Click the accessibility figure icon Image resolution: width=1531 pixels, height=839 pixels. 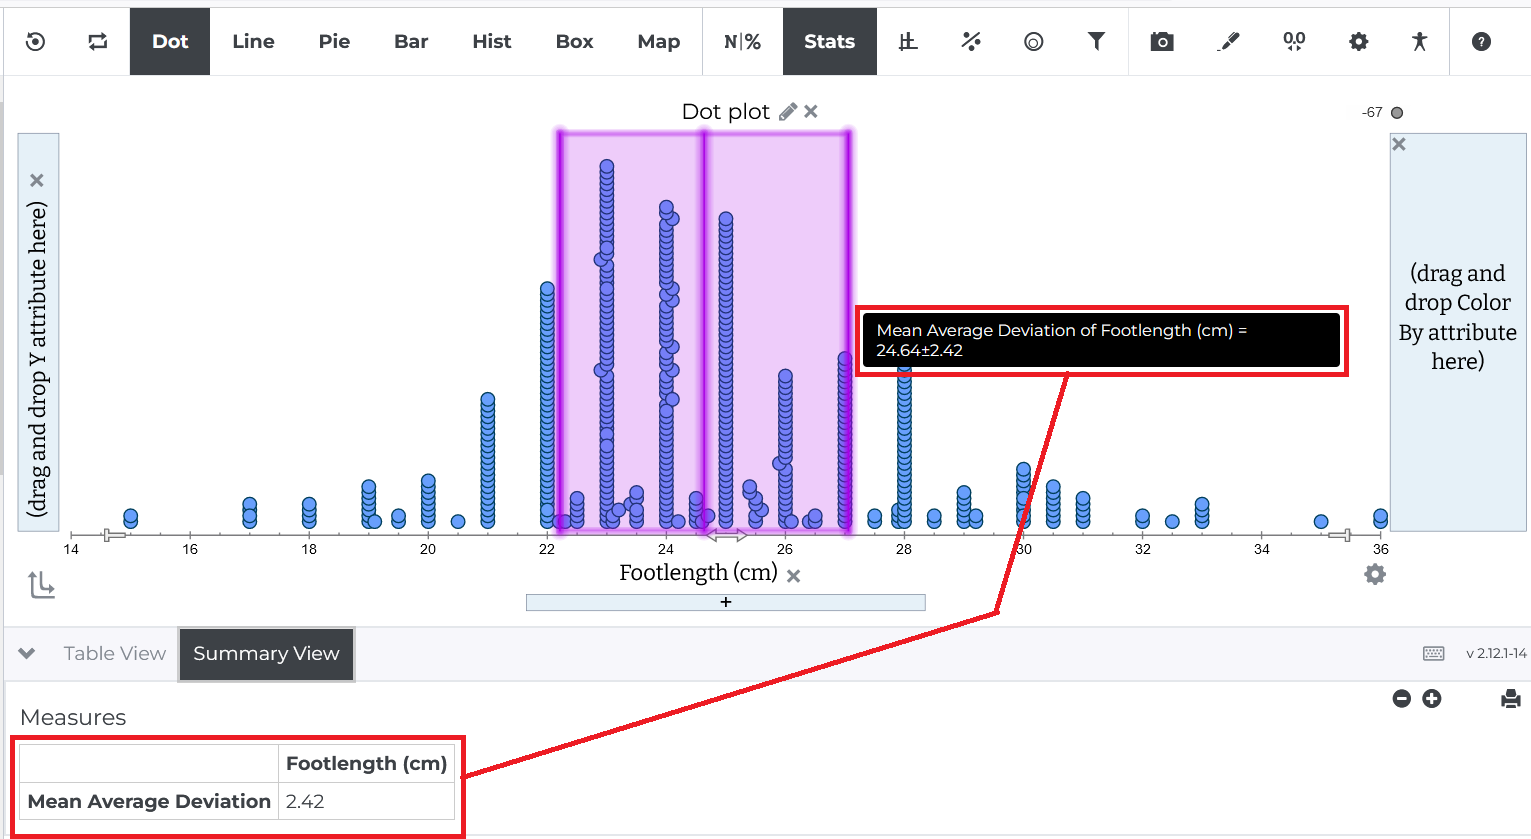[1419, 41]
